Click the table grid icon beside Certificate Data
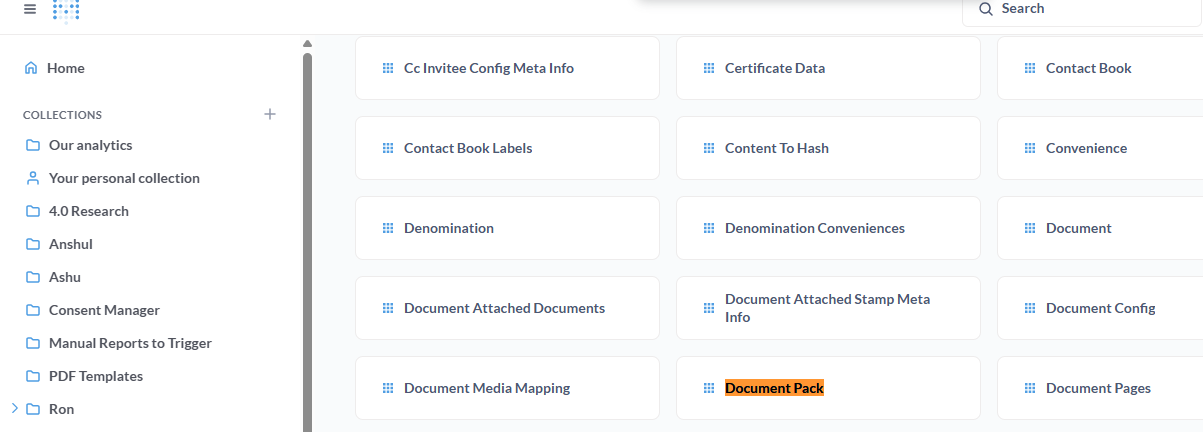Viewport: 1203px width, 432px height. [x=708, y=68]
